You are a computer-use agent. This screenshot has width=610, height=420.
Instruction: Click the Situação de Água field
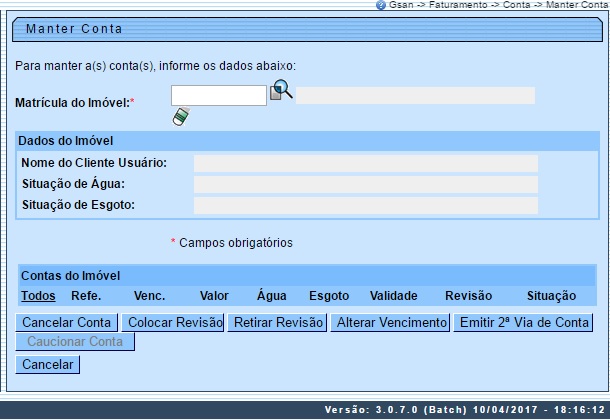click(365, 184)
